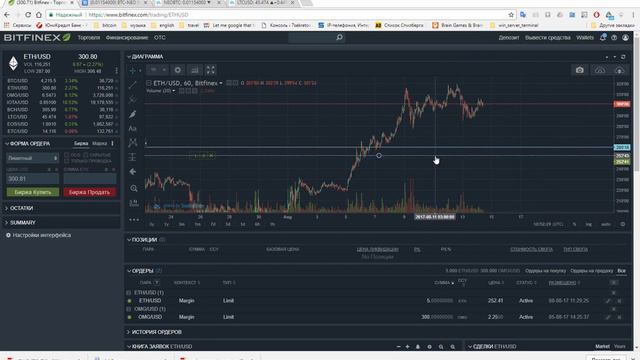The image size is (640, 360).
Task: Take chart snapshot with camera icon
Action: click(x=580, y=70)
